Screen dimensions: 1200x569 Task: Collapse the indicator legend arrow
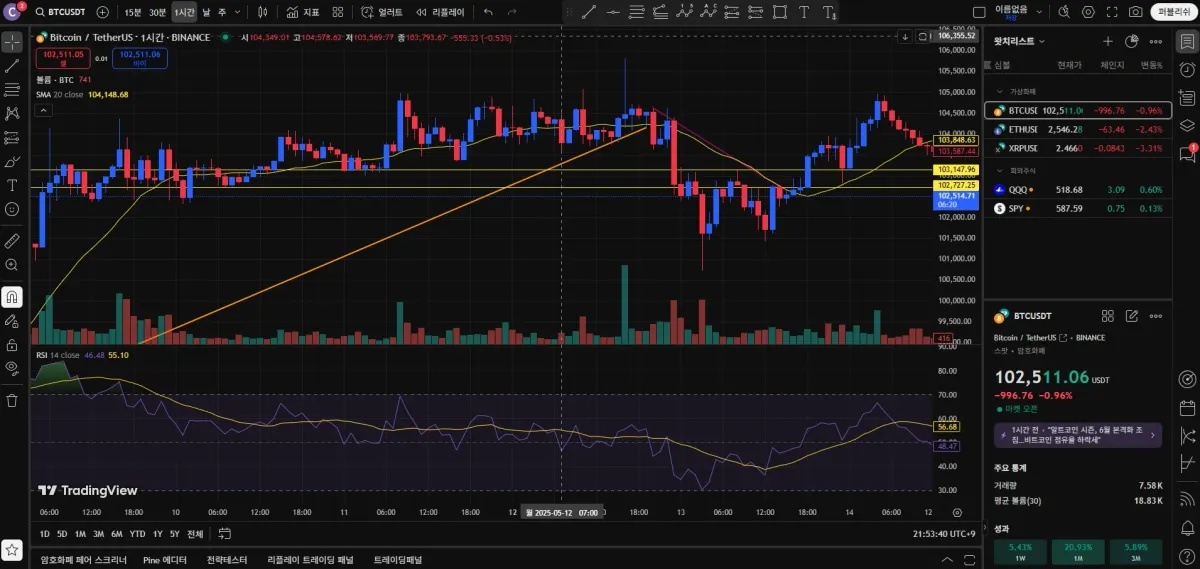point(43,110)
